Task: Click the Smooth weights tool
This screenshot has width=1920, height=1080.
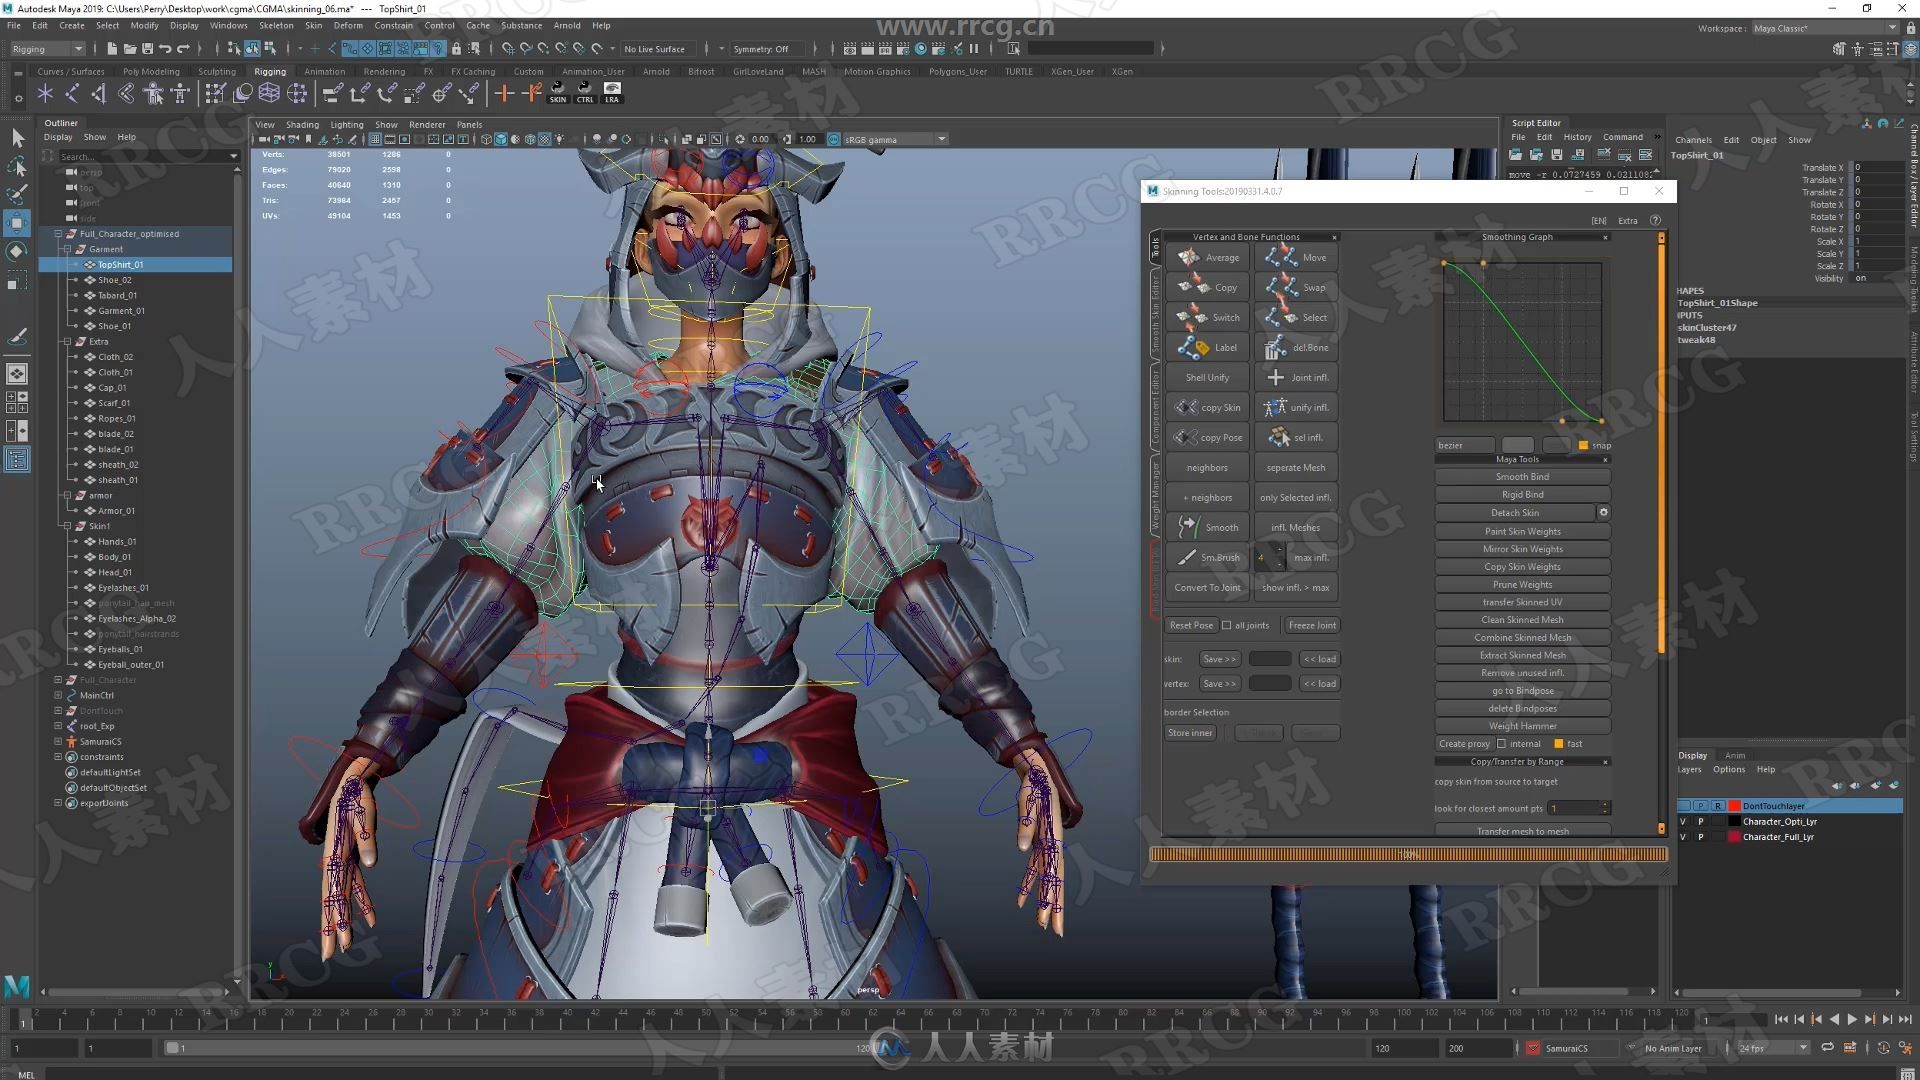Action: point(1207,527)
